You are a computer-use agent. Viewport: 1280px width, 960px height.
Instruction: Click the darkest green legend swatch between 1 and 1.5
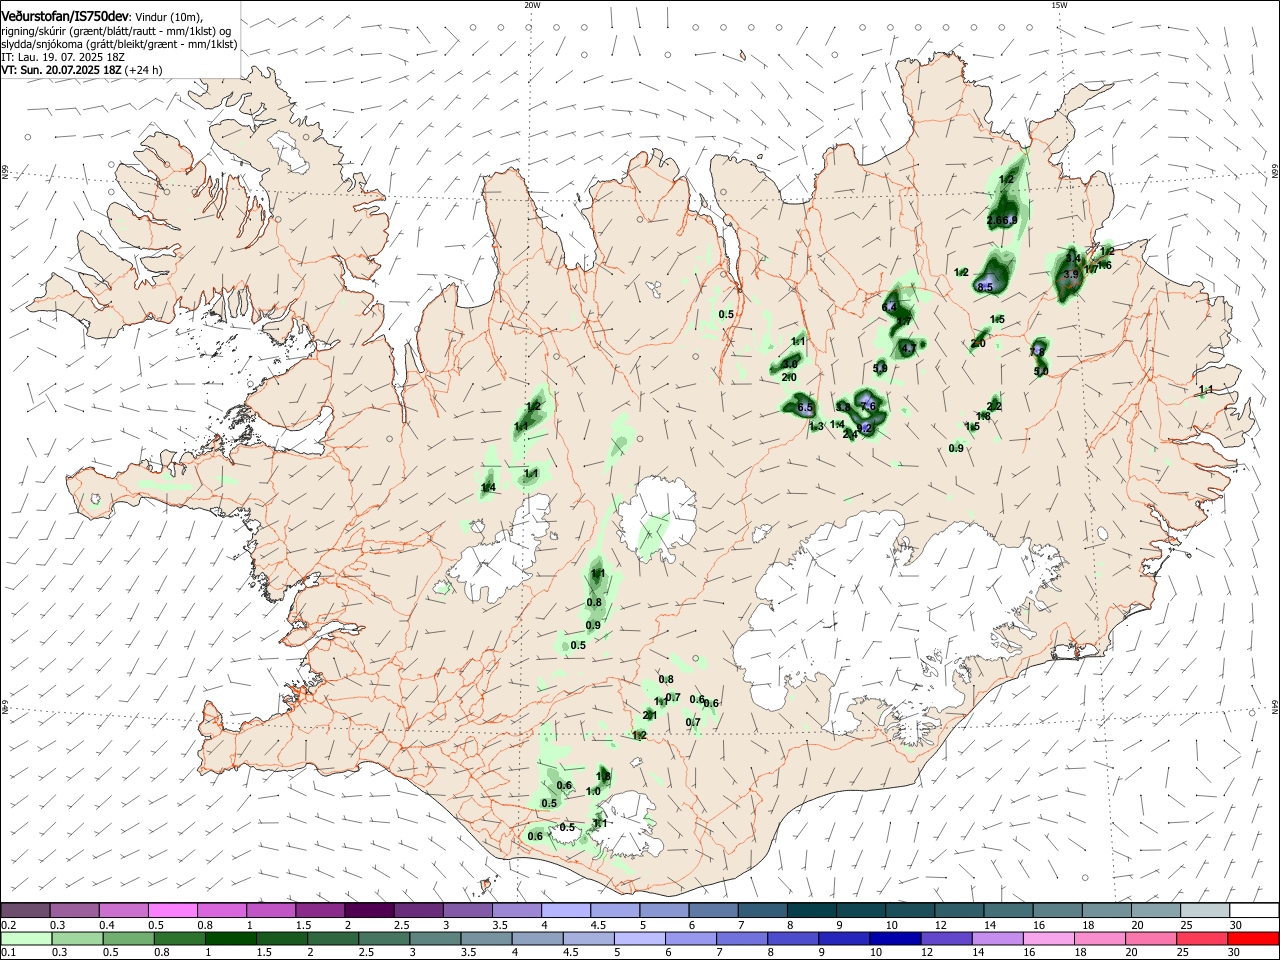(x=230, y=938)
